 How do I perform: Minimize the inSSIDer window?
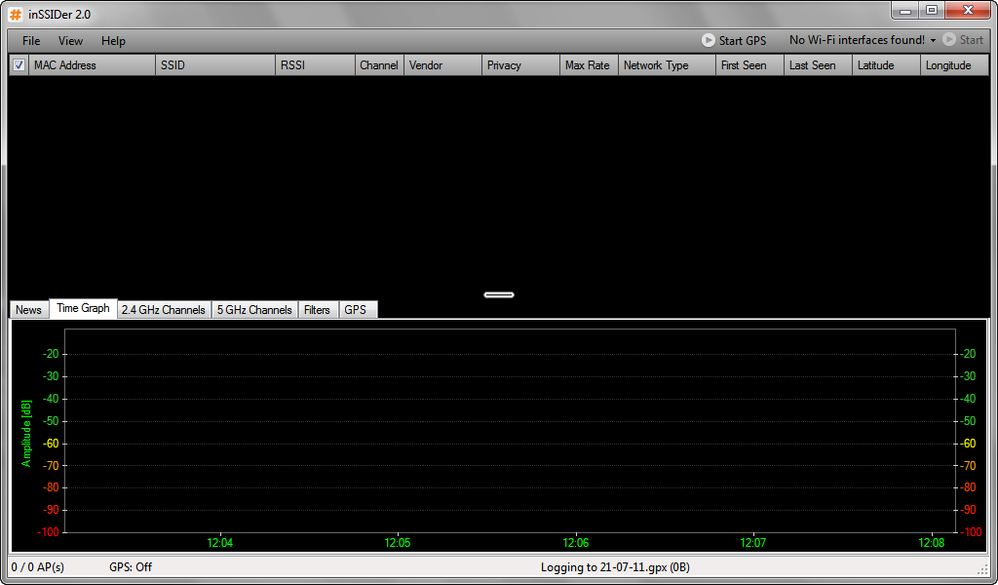905,11
